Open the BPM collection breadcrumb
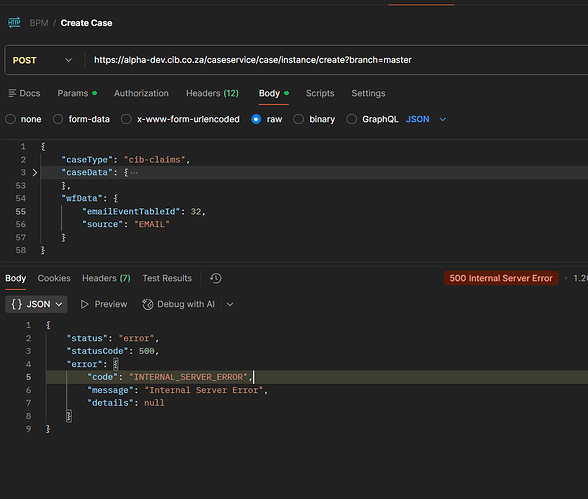This screenshot has width=588, height=499. tap(39, 23)
